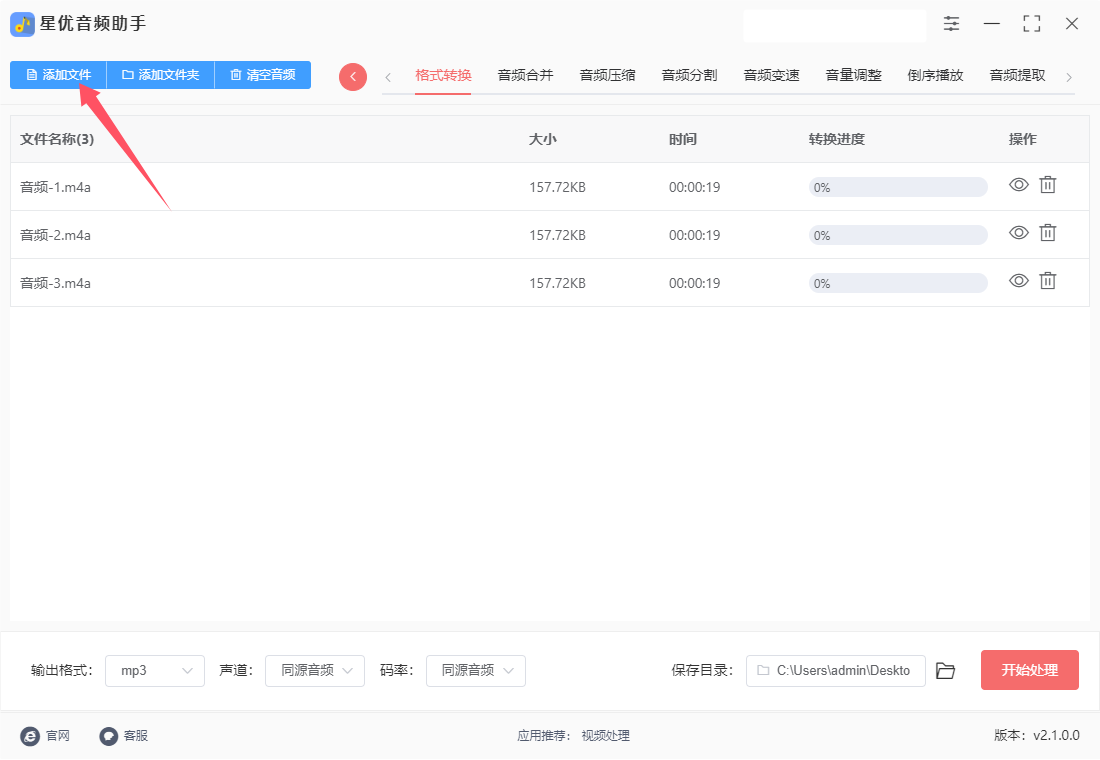The width and height of the screenshot is (1100, 760).
Task: Click the 转换进度 column header
Action: [836, 139]
